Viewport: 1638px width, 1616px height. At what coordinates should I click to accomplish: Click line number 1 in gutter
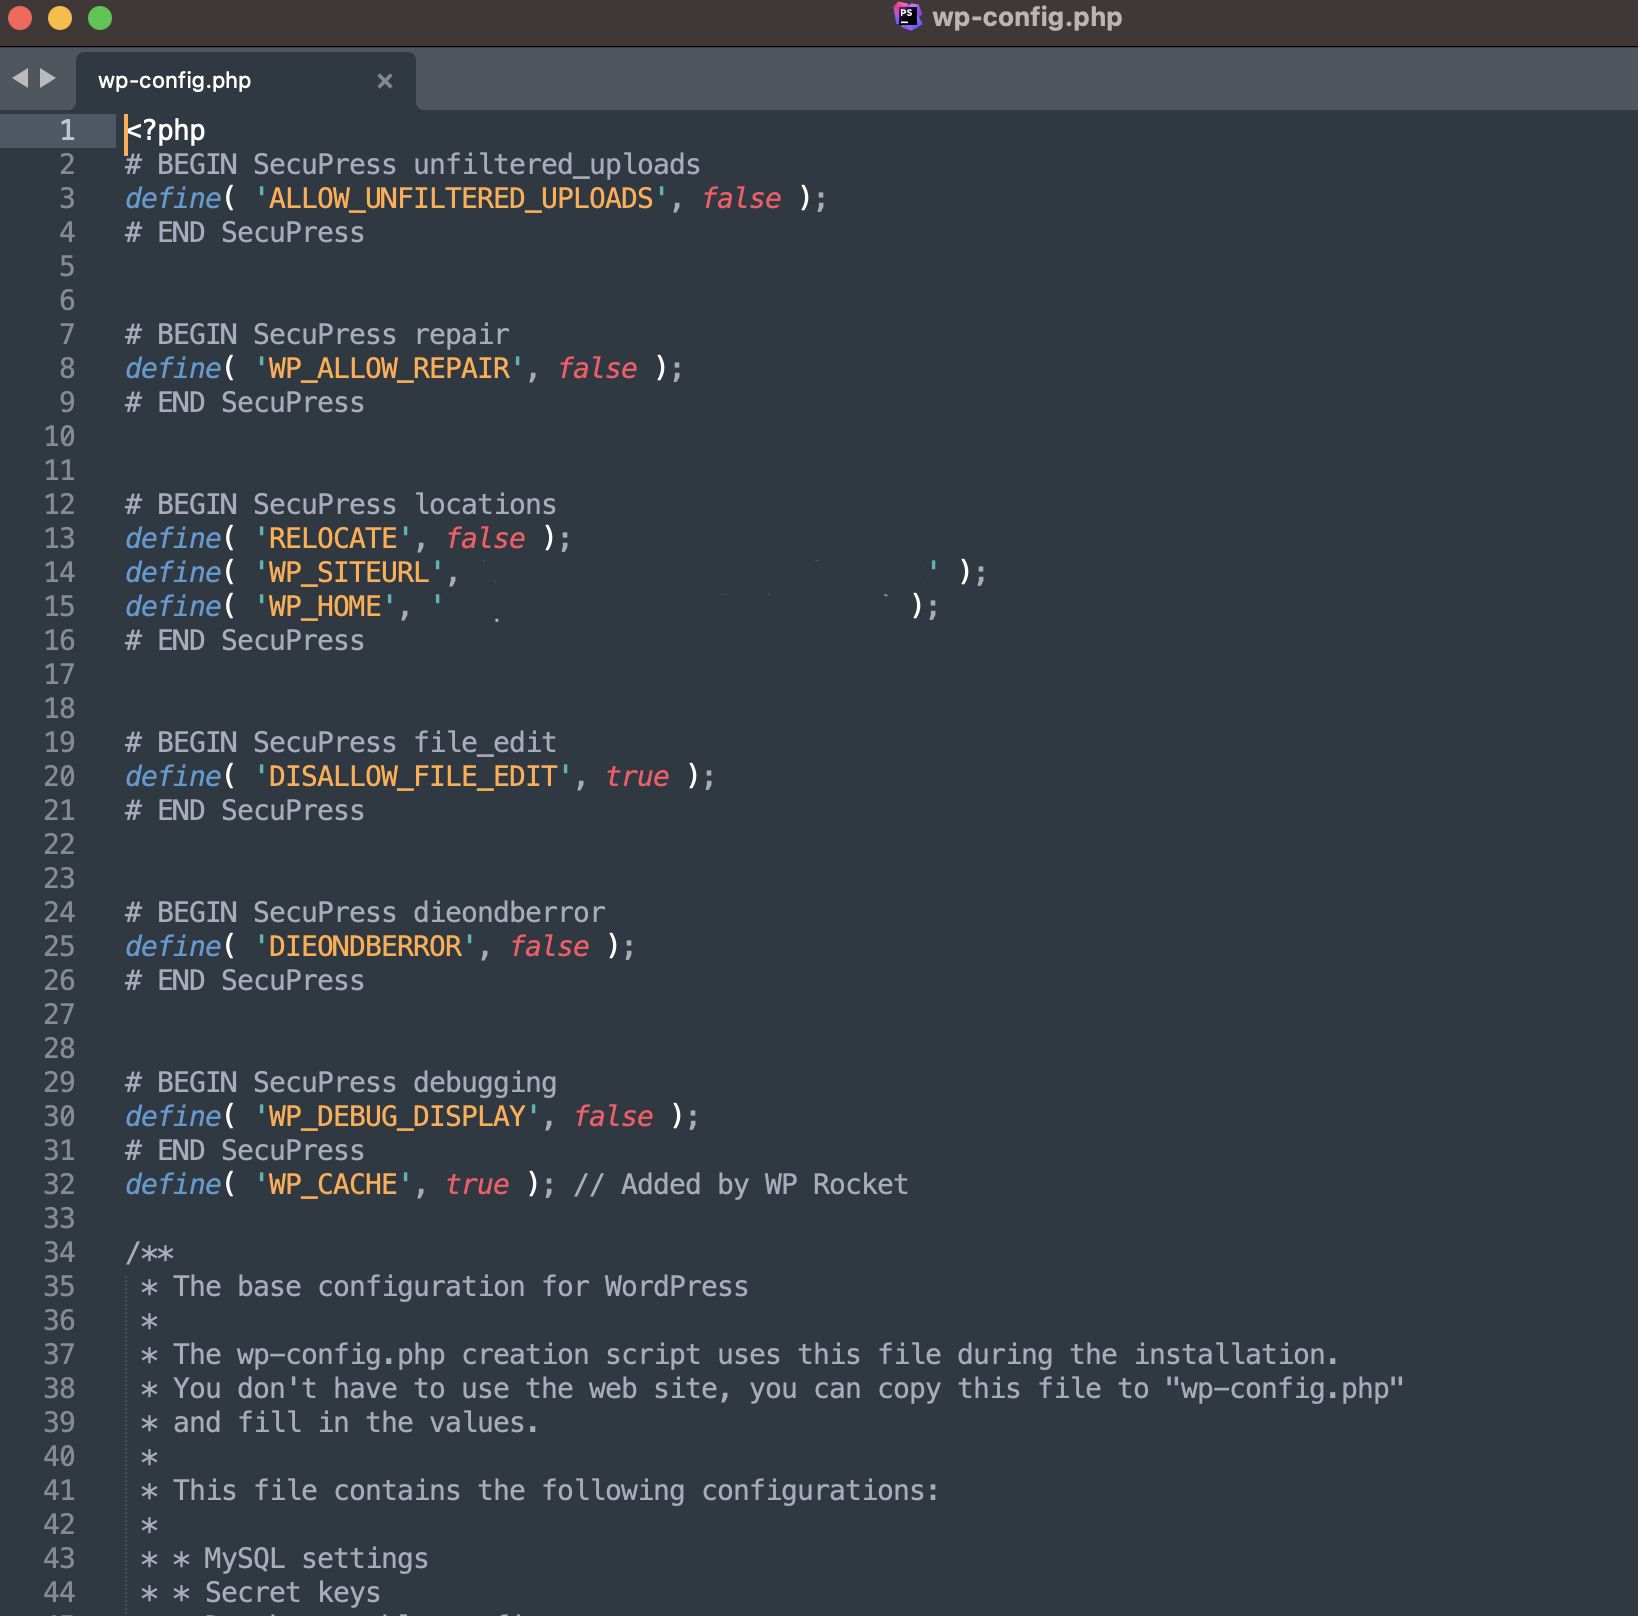[67, 130]
